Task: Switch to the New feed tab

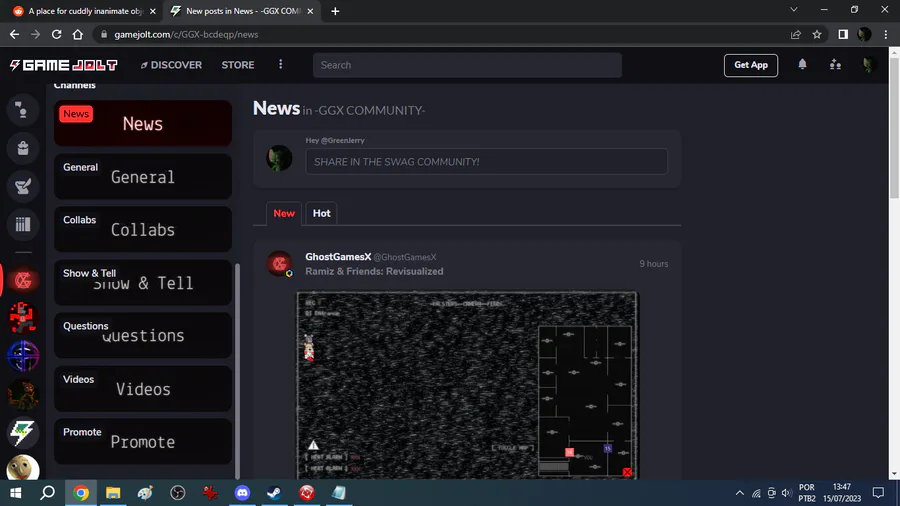Action: tap(284, 213)
